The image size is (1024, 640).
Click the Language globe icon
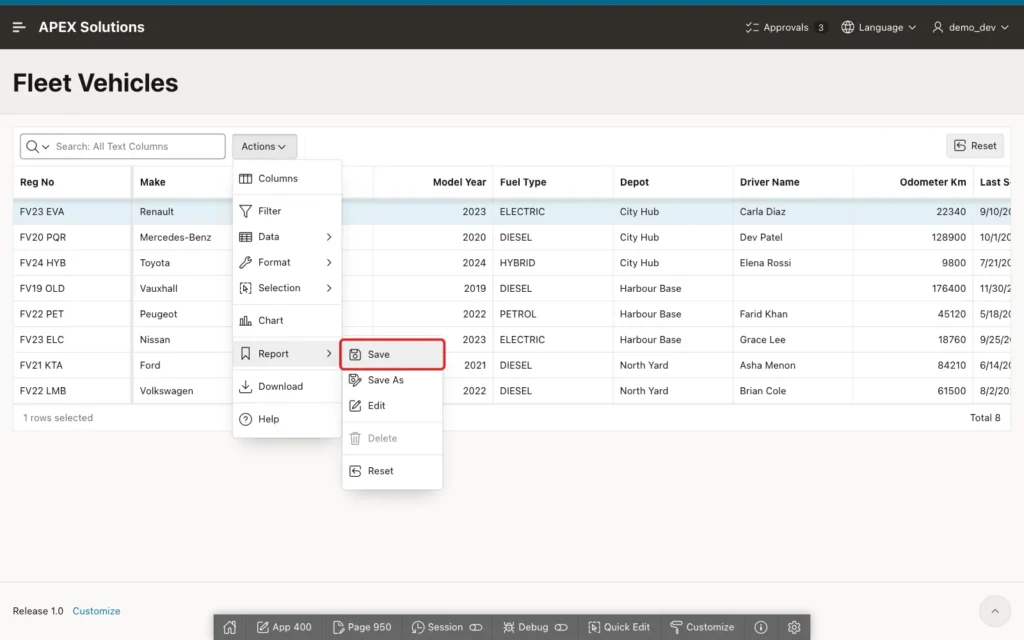click(x=847, y=27)
